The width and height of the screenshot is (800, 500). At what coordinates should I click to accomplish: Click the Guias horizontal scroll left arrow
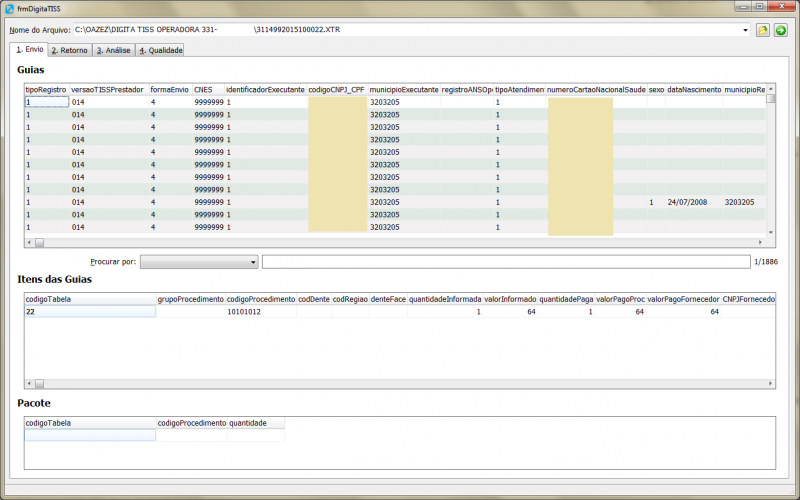pyautogui.click(x=29, y=242)
